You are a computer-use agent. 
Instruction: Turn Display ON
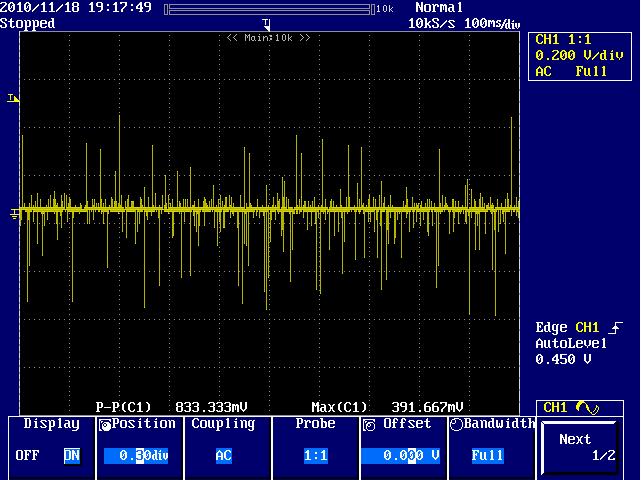click(x=71, y=455)
